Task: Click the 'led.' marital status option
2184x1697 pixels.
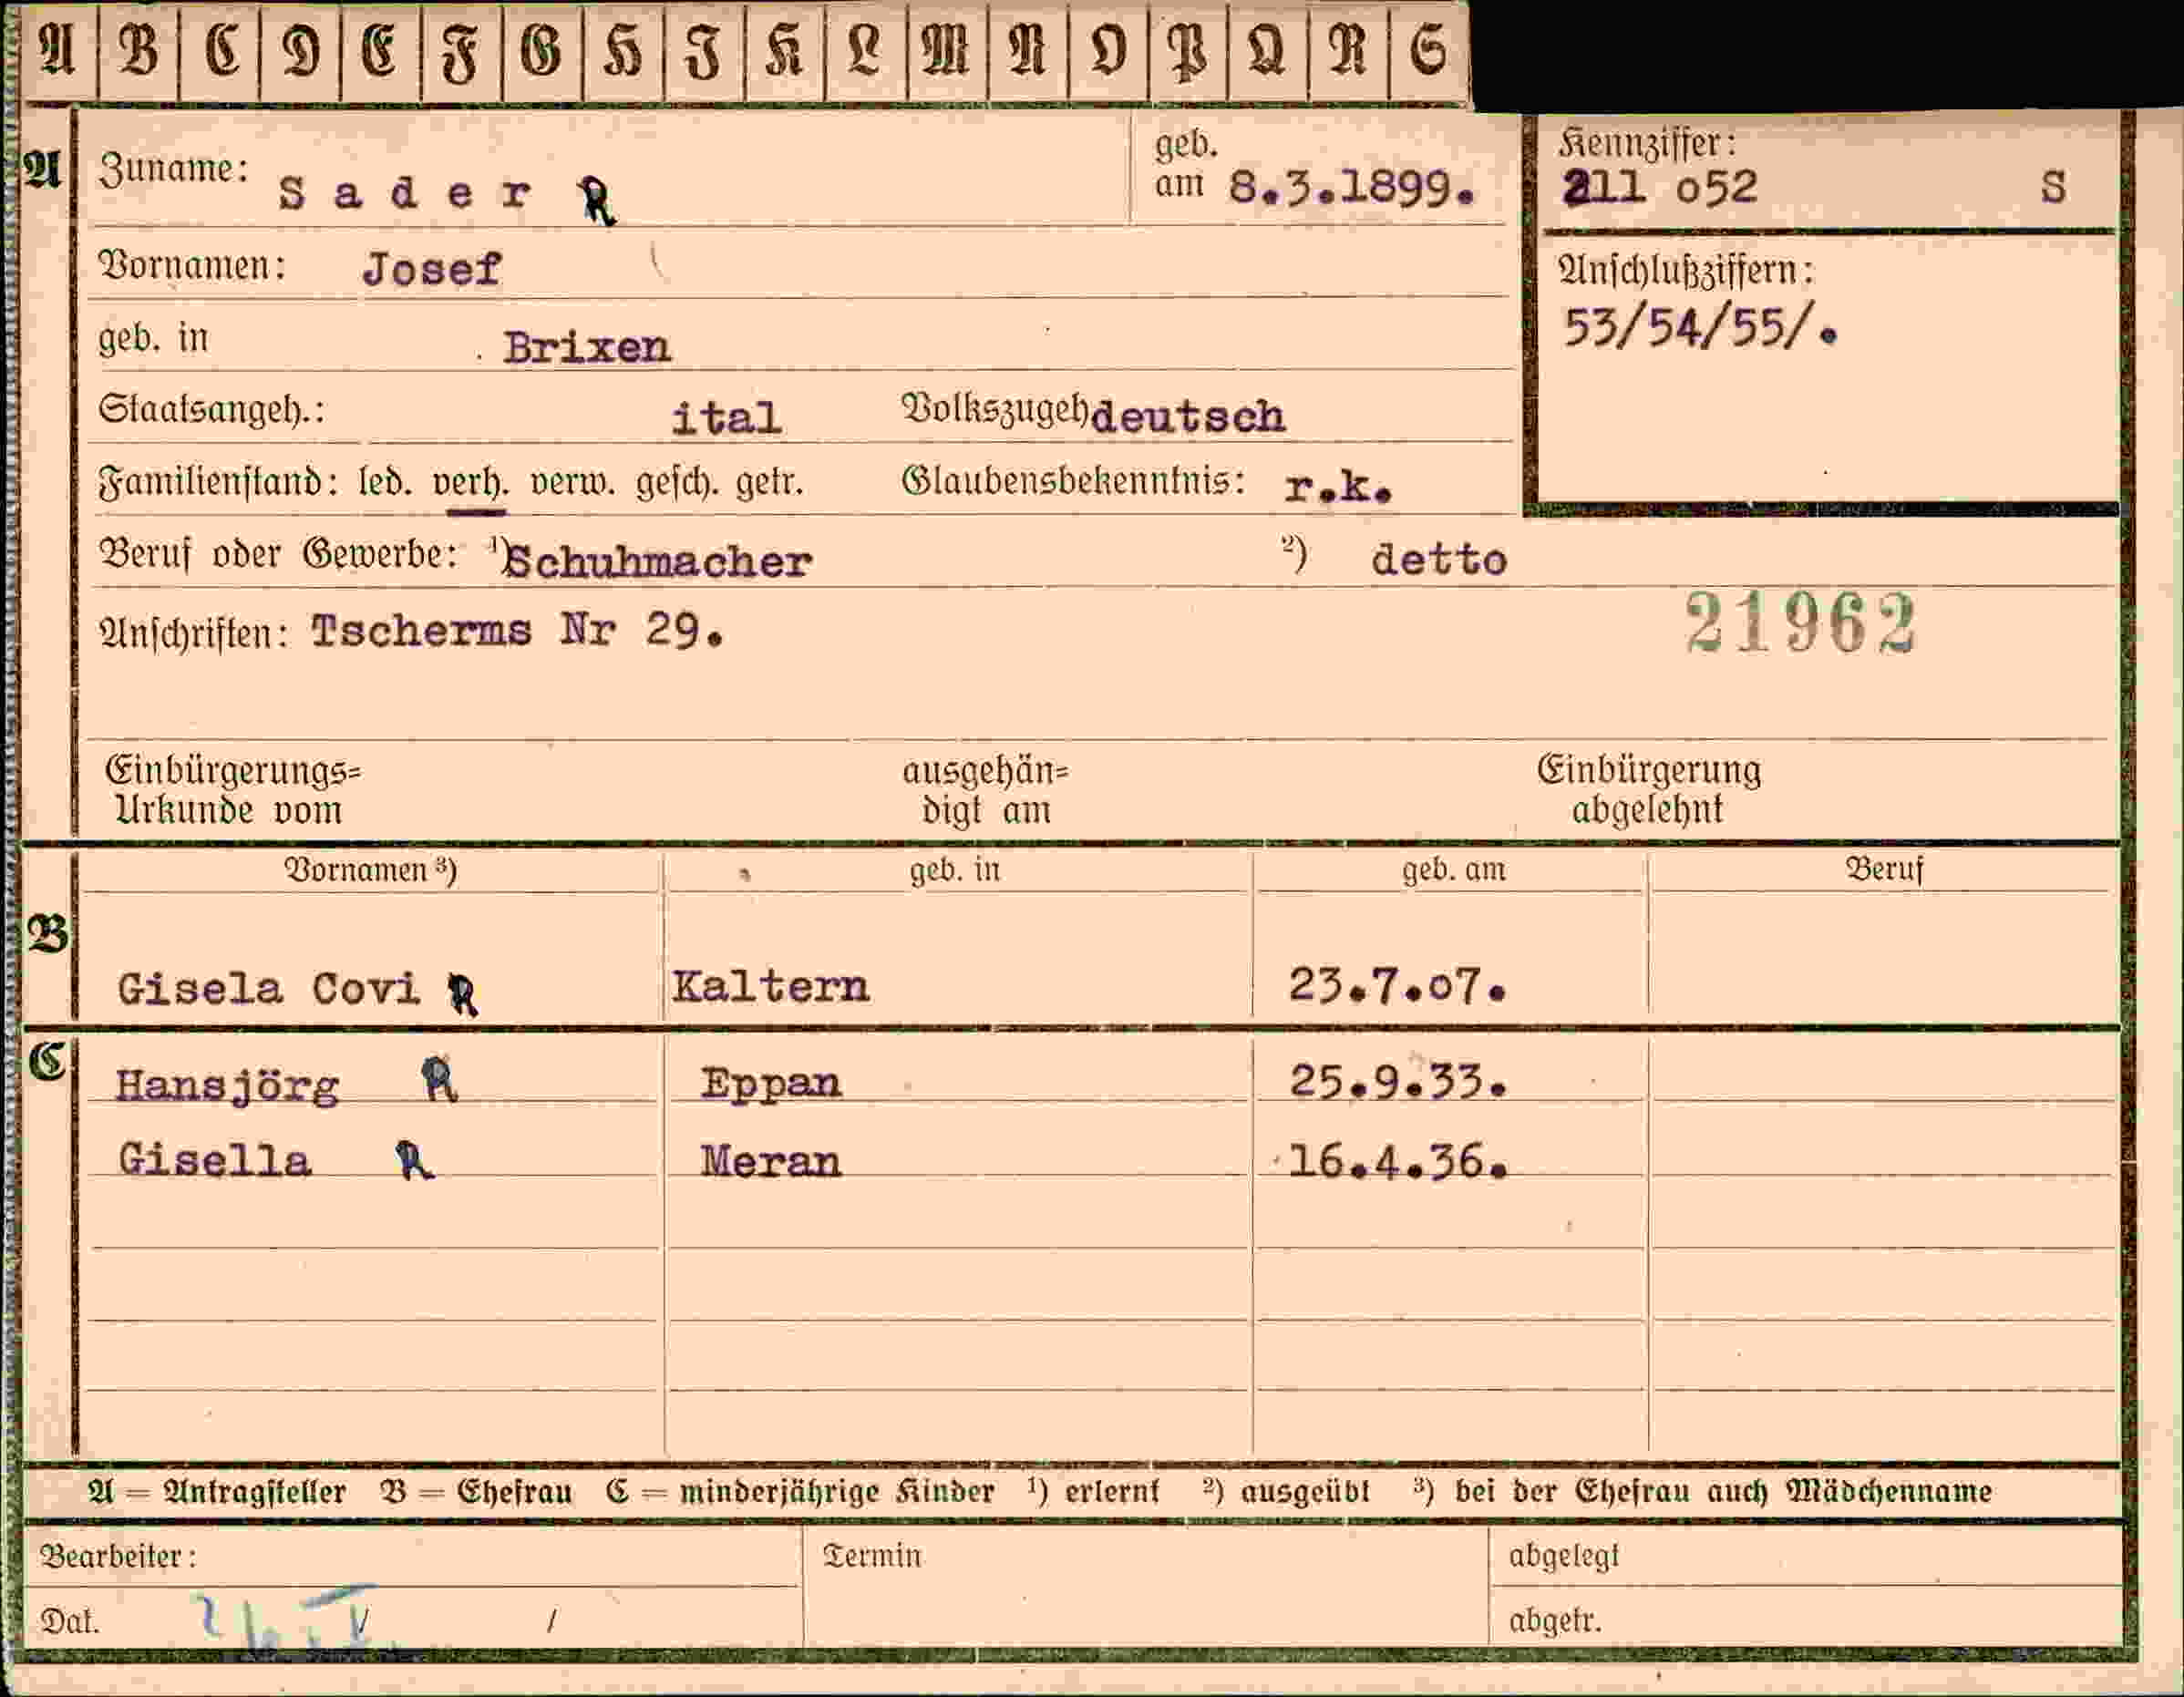Action: pyautogui.click(x=386, y=483)
